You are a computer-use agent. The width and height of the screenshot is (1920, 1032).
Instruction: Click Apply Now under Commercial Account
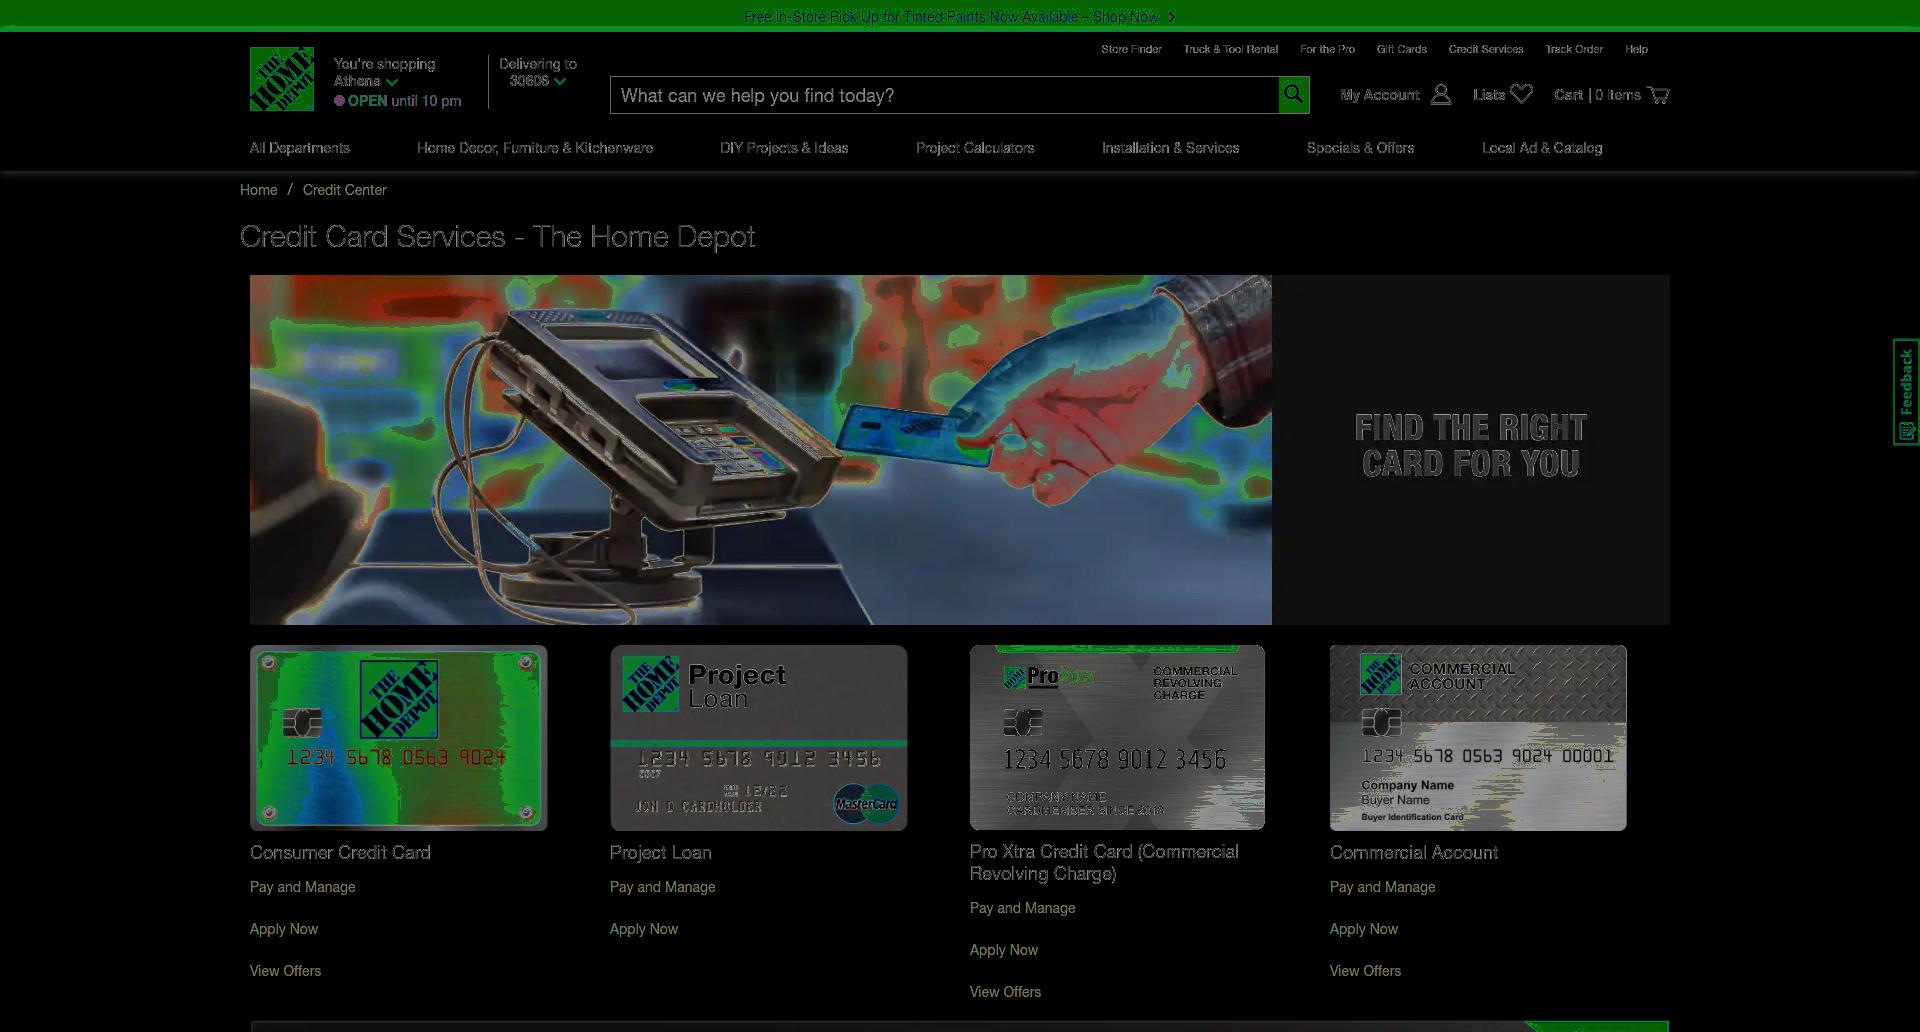click(x=1364, y=929)
